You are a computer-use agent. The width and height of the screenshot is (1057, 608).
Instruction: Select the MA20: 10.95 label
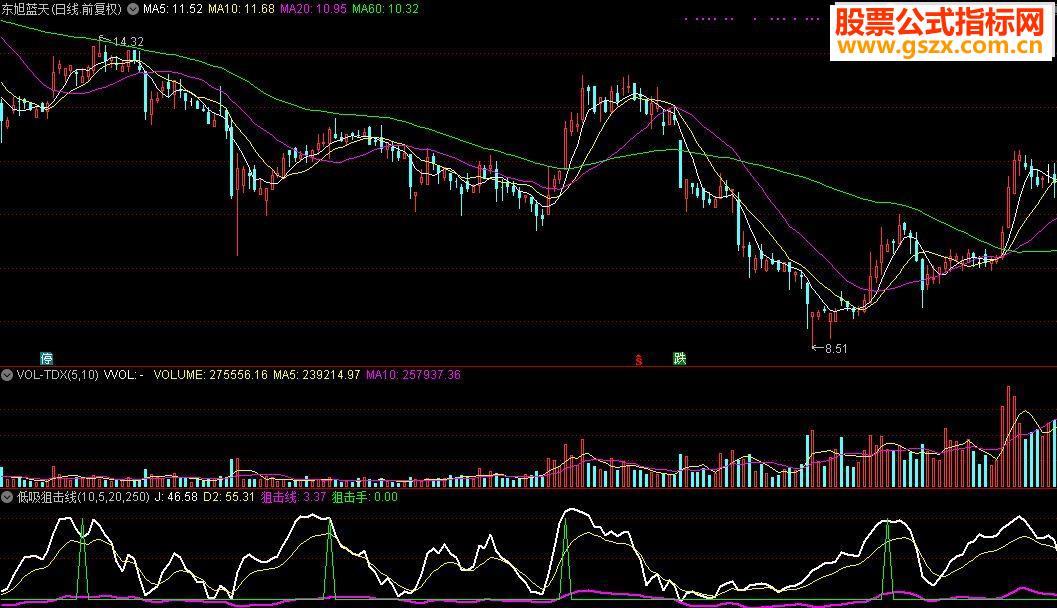pos(313,9)
